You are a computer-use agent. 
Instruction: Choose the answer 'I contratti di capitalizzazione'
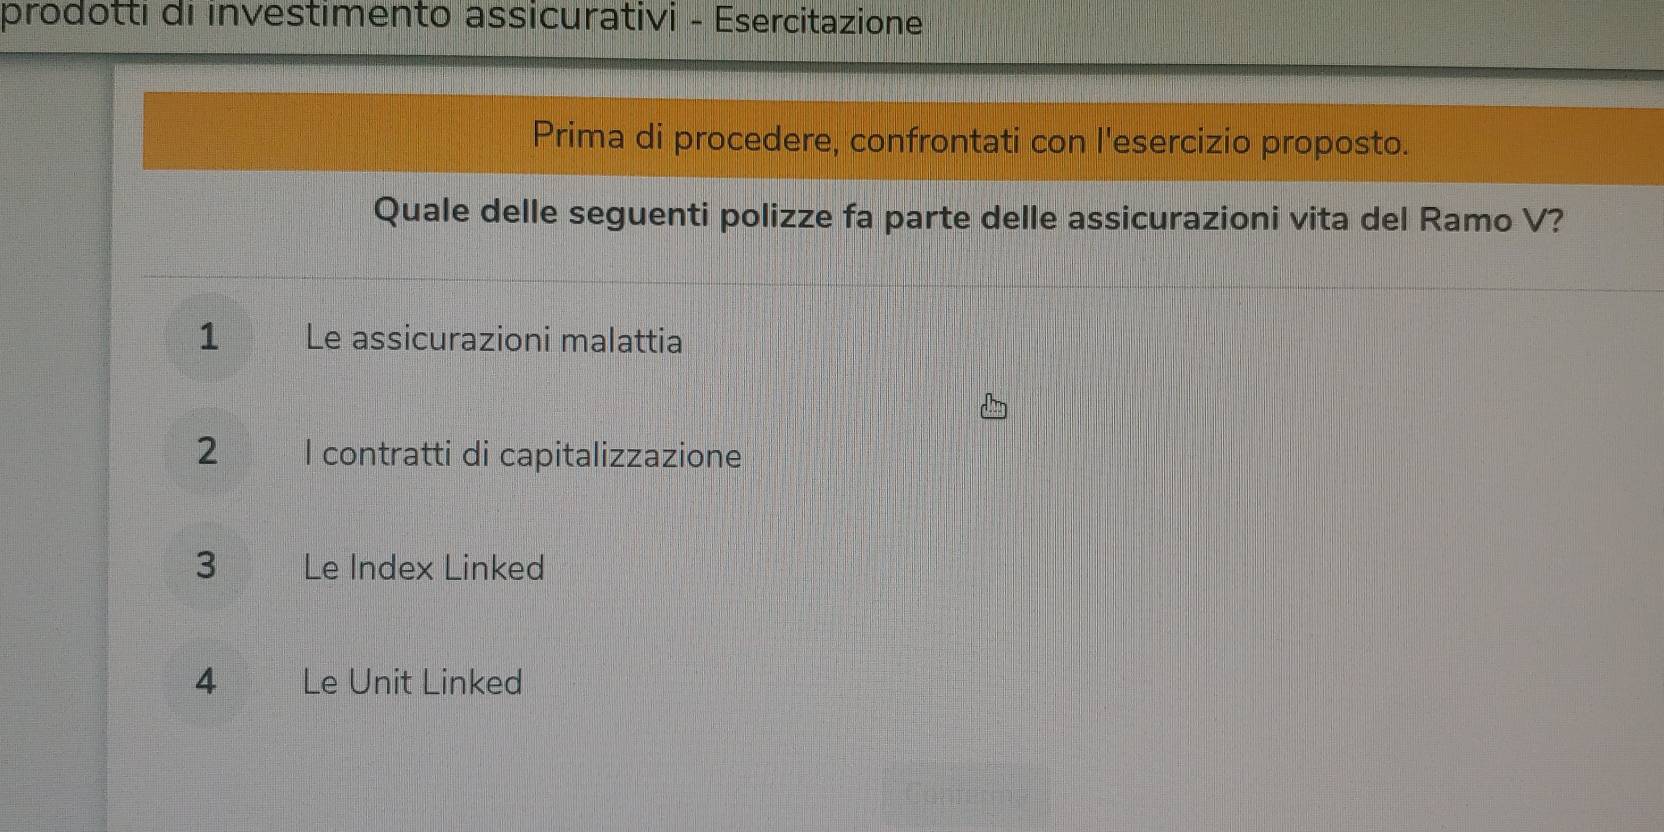523,455
